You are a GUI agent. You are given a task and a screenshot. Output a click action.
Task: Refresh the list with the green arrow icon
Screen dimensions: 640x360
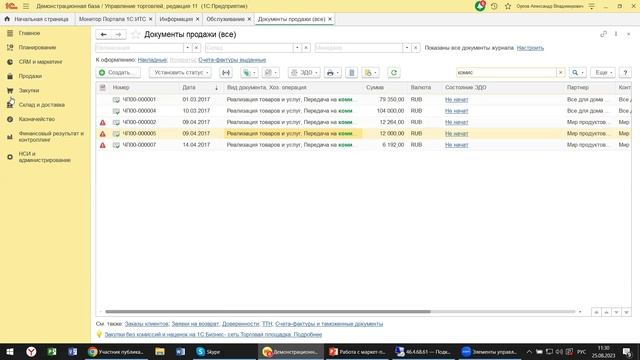(394, 73)
